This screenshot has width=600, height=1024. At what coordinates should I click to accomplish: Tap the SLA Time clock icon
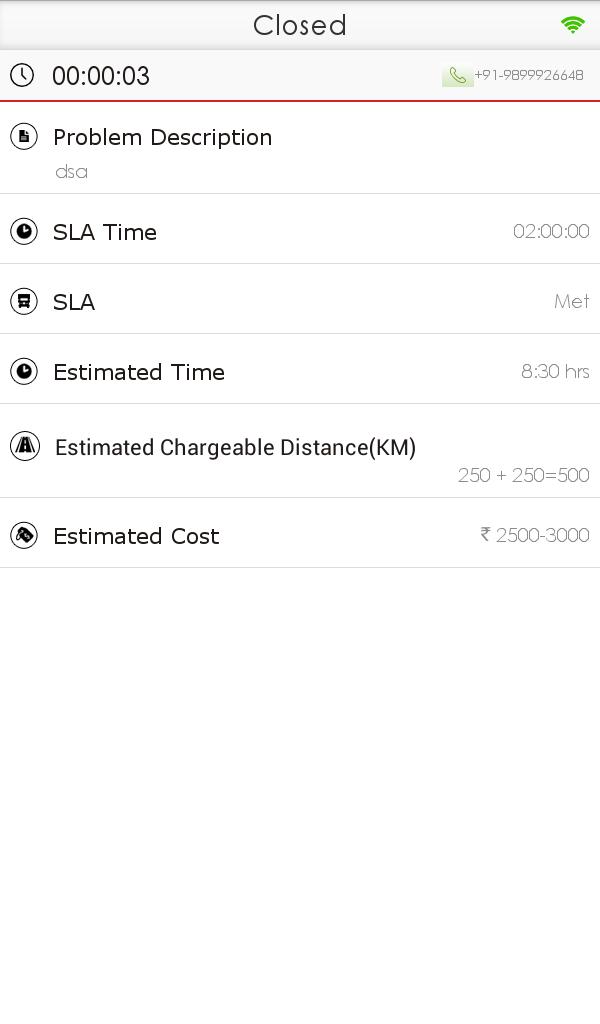(x=24, y=231)
